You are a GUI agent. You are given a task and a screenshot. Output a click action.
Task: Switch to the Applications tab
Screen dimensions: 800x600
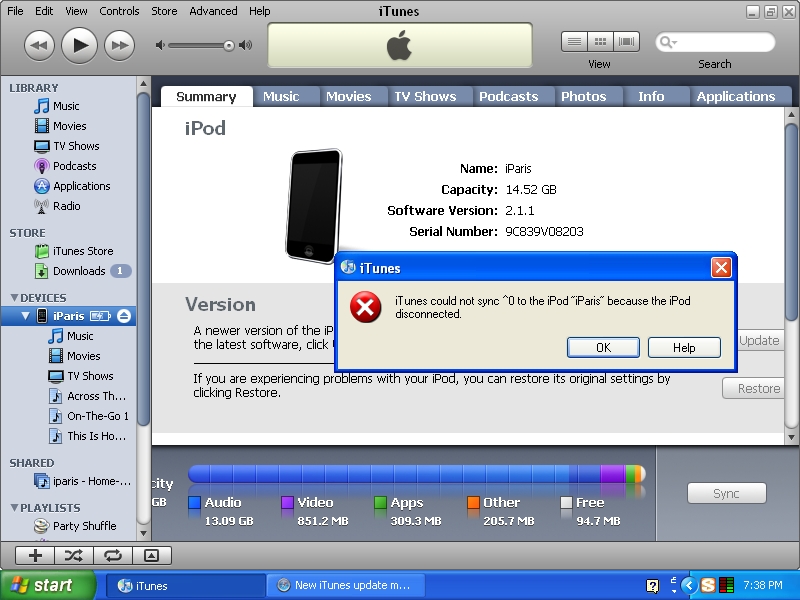tap(736, 96)
